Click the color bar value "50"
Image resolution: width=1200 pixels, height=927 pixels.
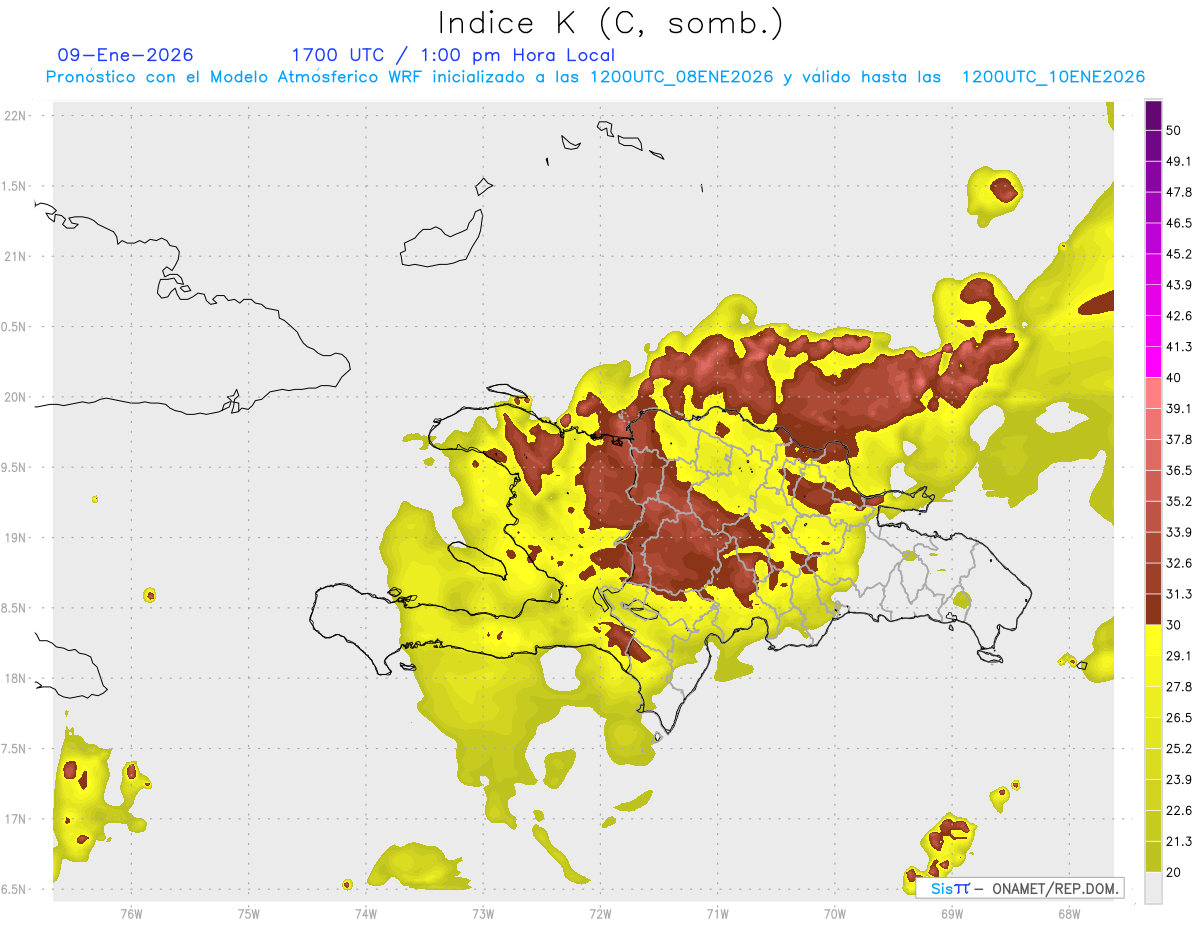(1174, 131)
